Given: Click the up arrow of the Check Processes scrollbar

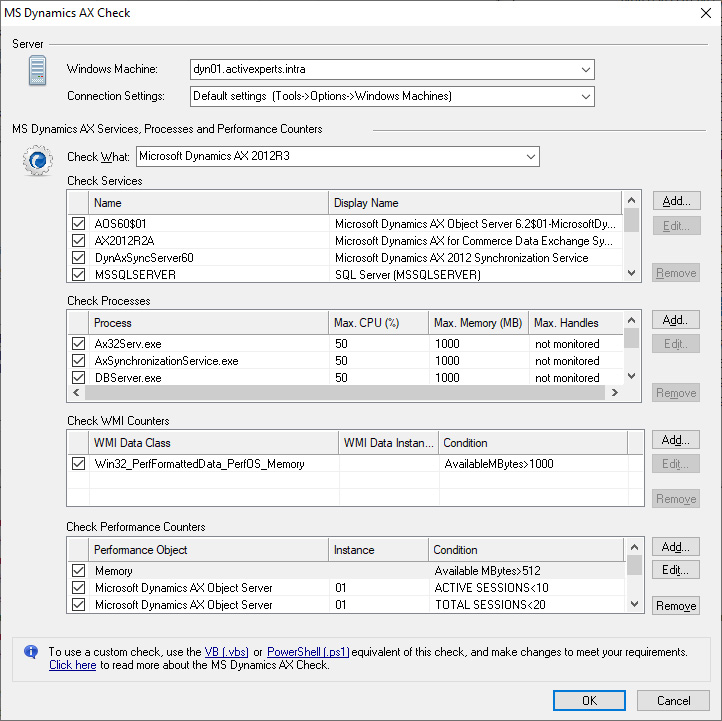Looking at the screenshot, I should [631, 320].
